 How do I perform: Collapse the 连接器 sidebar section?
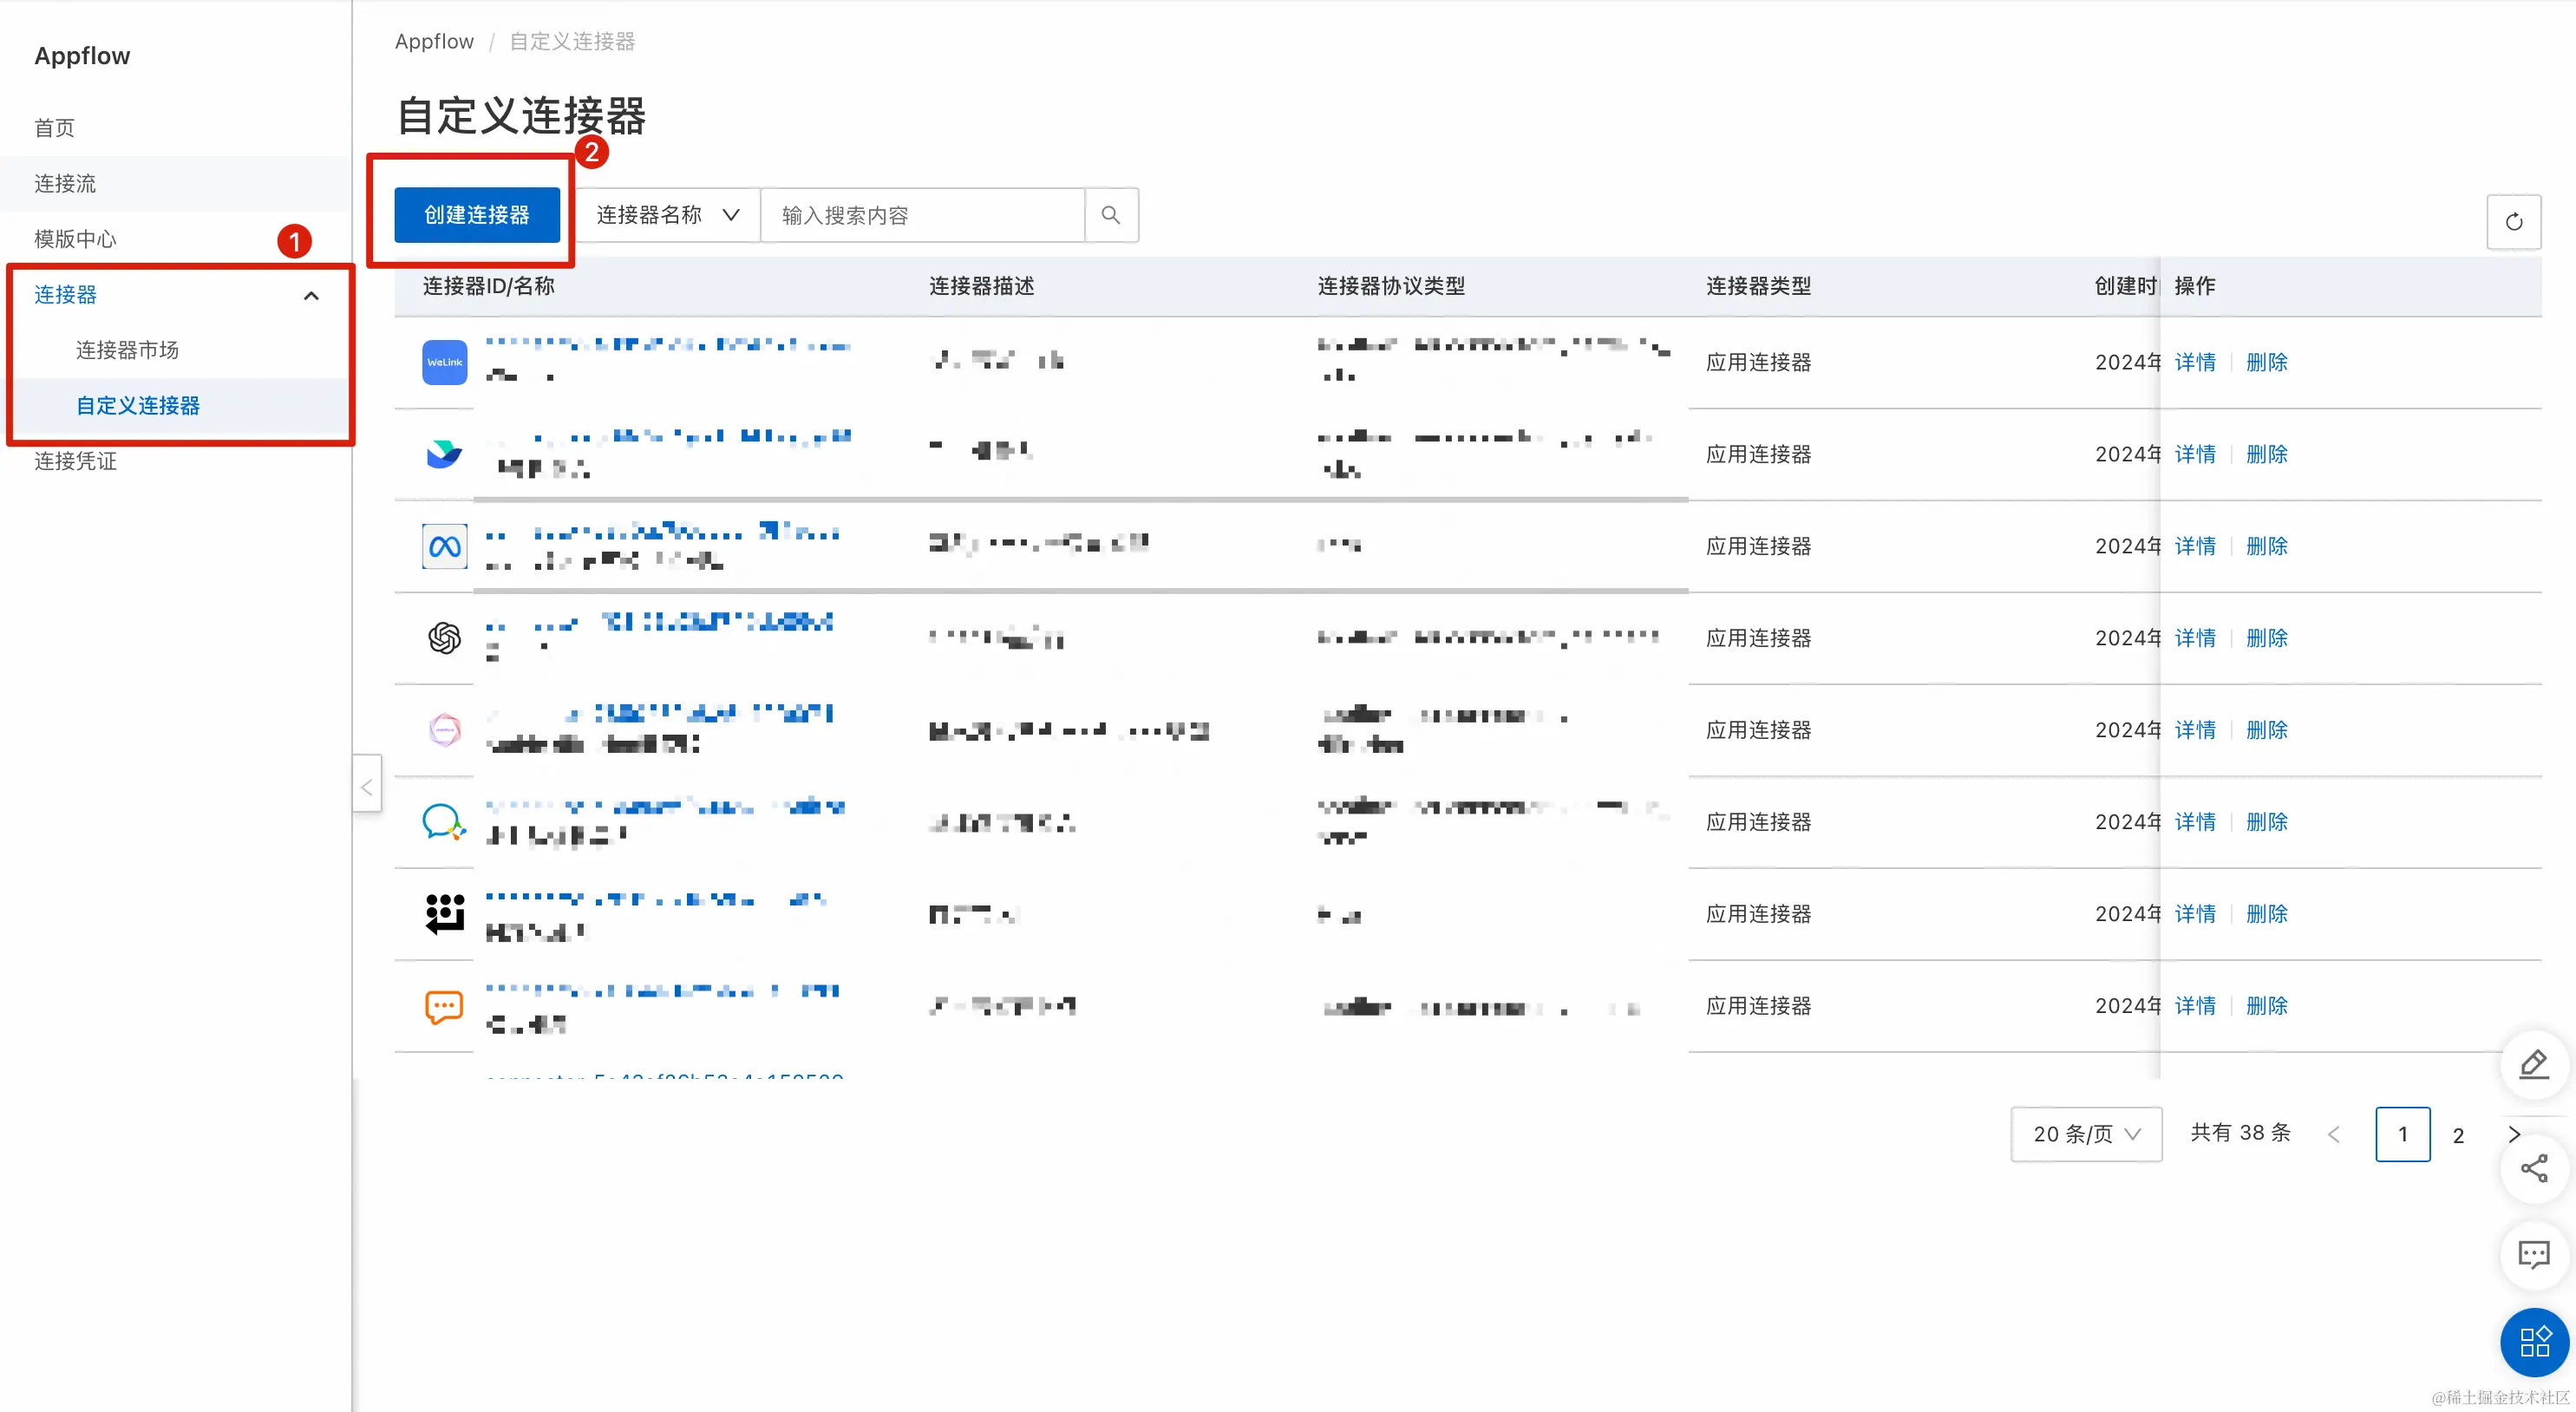pos(311,295)
